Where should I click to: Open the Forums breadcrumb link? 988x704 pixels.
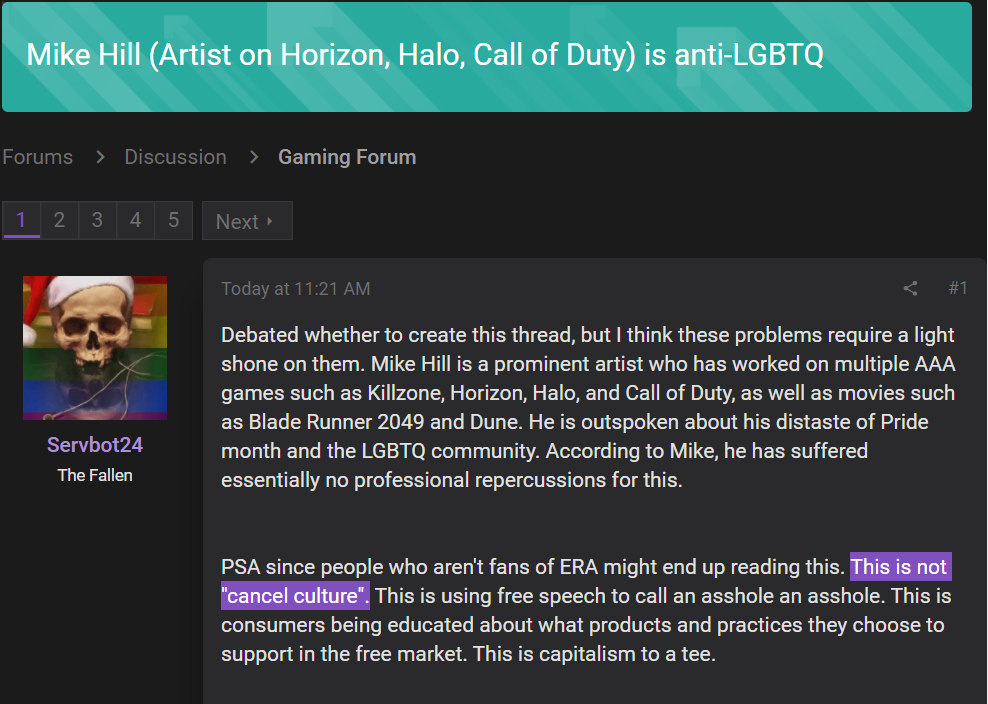tap(38, 157)
